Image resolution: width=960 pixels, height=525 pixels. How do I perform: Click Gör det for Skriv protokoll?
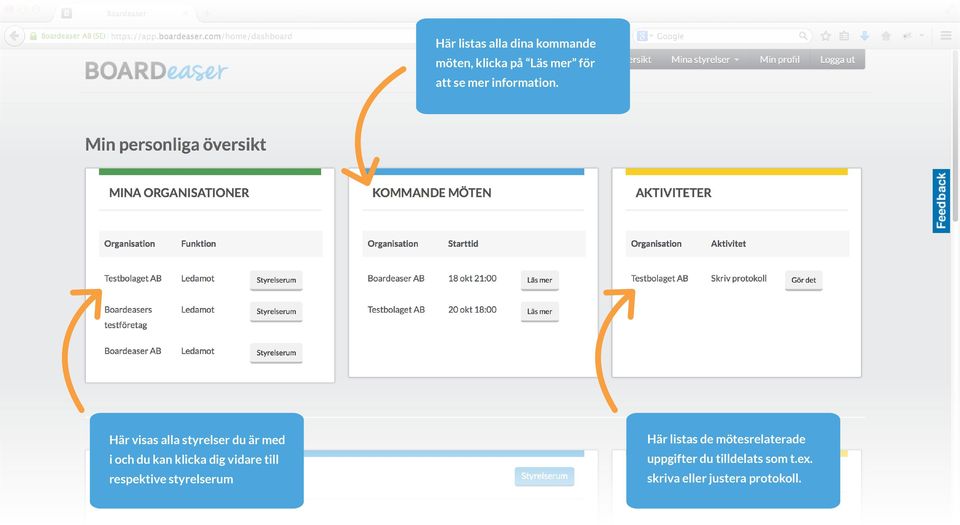tap(803, 280)
